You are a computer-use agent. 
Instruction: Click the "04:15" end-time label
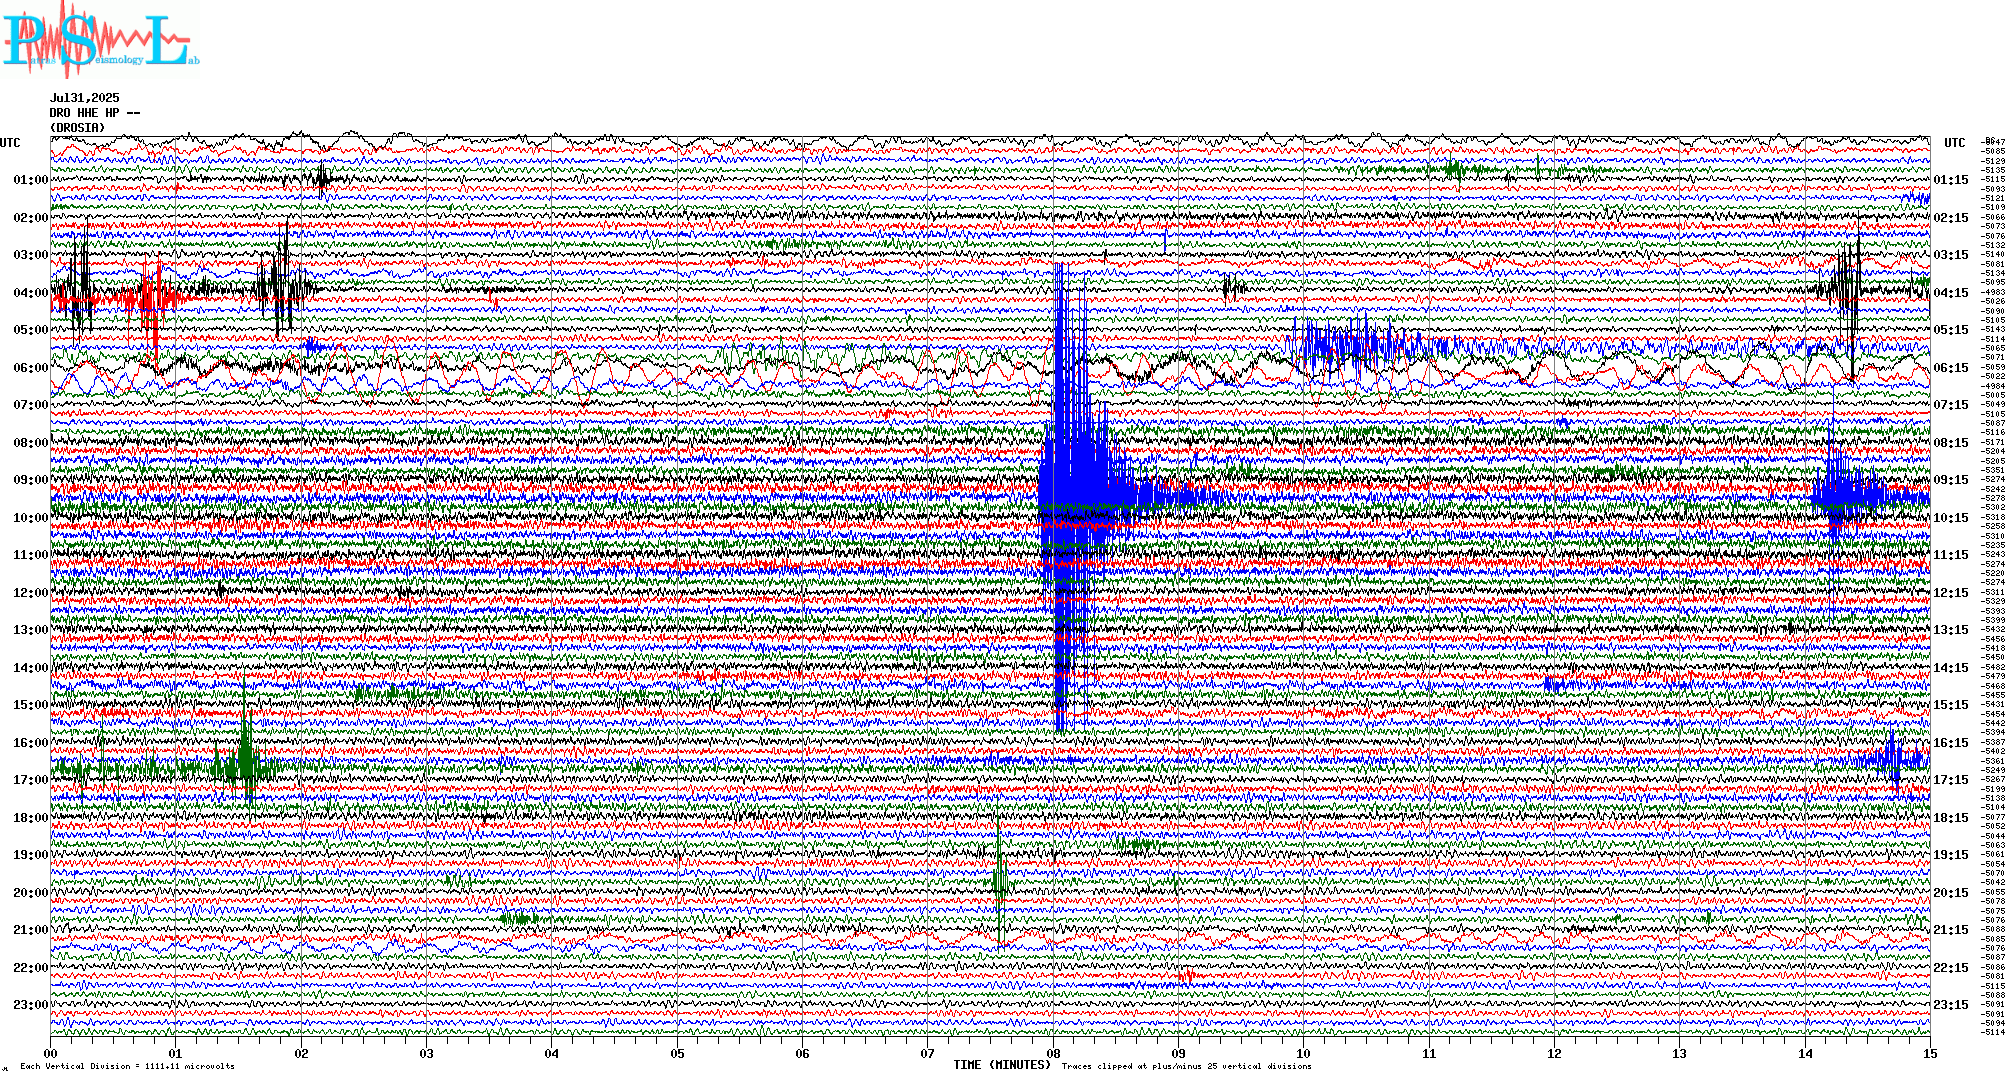tap(1951, 293)
